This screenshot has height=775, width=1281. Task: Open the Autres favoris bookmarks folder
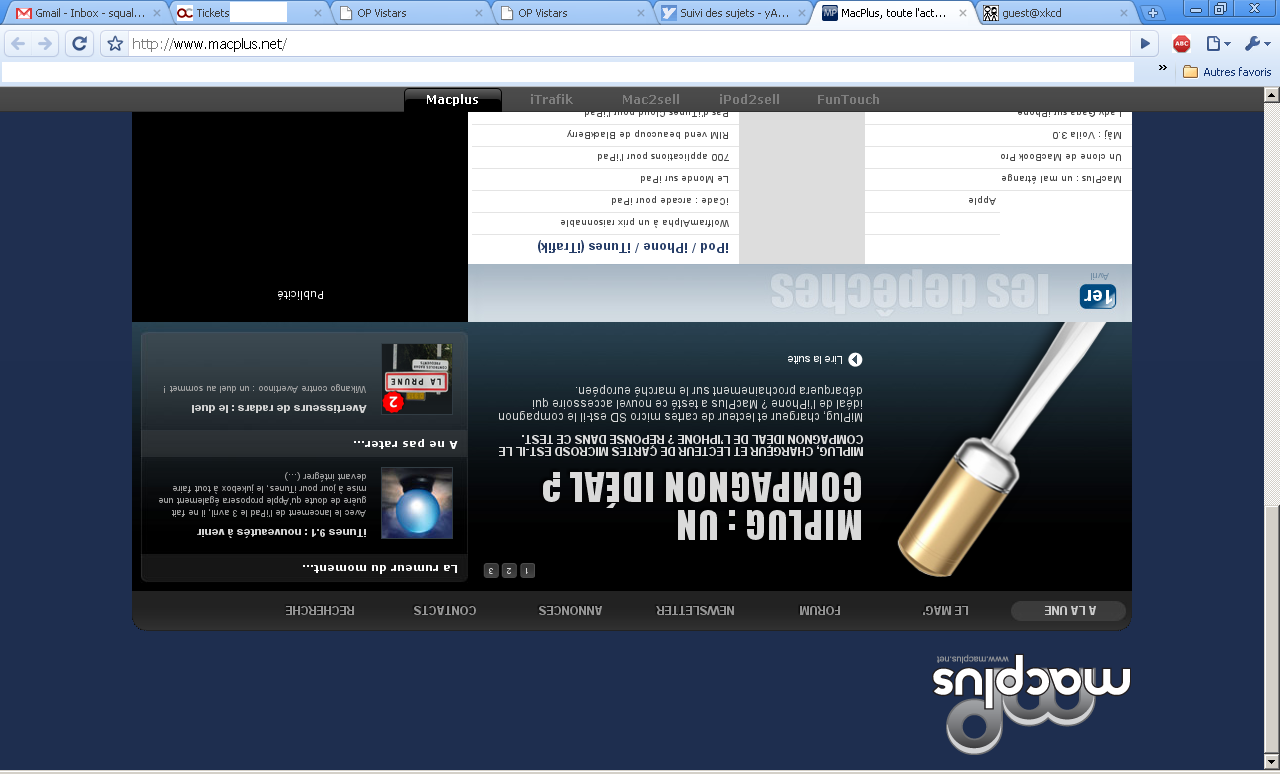coord(1227,72)
